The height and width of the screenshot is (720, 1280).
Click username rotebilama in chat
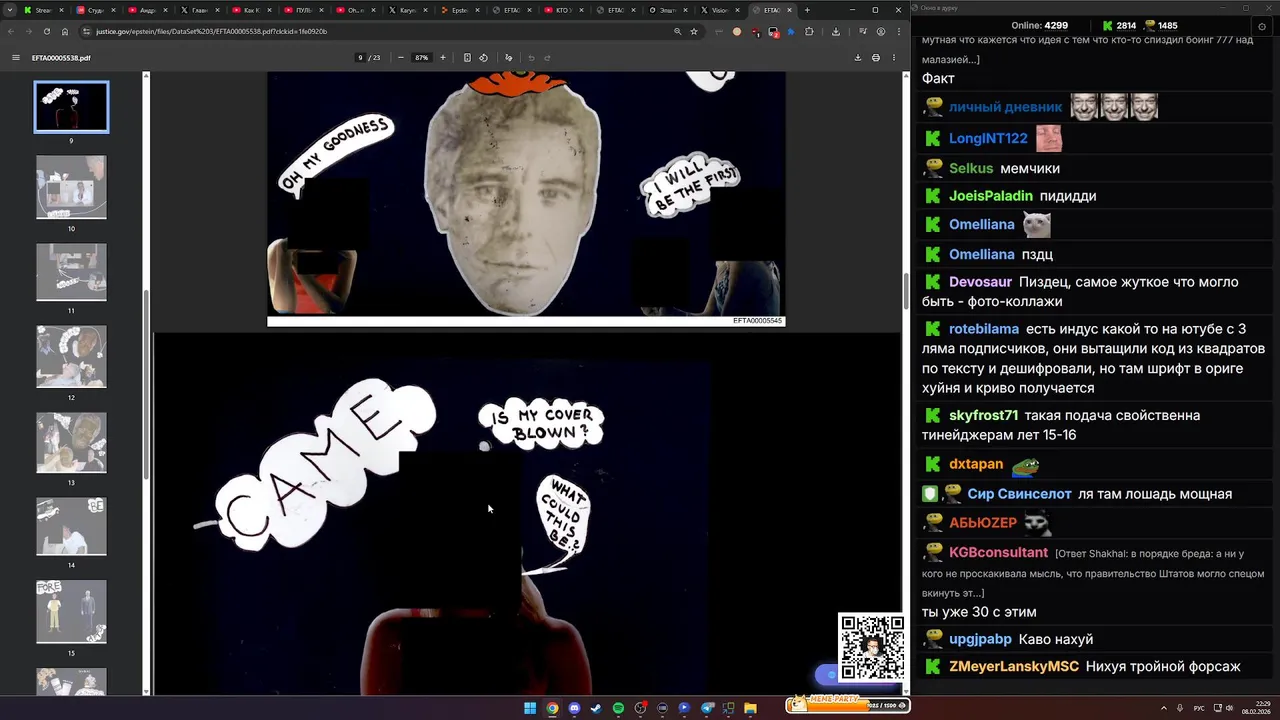pyautogui.click(x=984, y=329)
